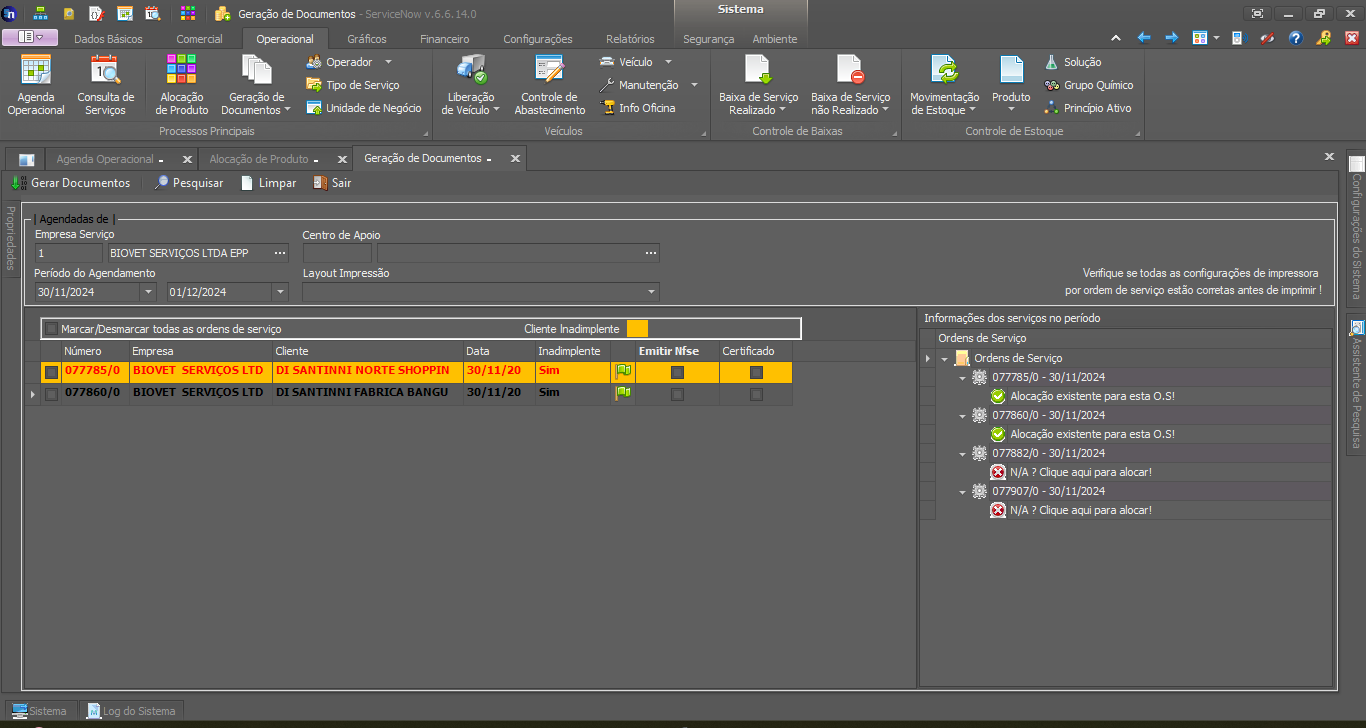Click Gerar Documentos button
Image resolution: width=1366 pixels, height=728 pixels.
70,183
